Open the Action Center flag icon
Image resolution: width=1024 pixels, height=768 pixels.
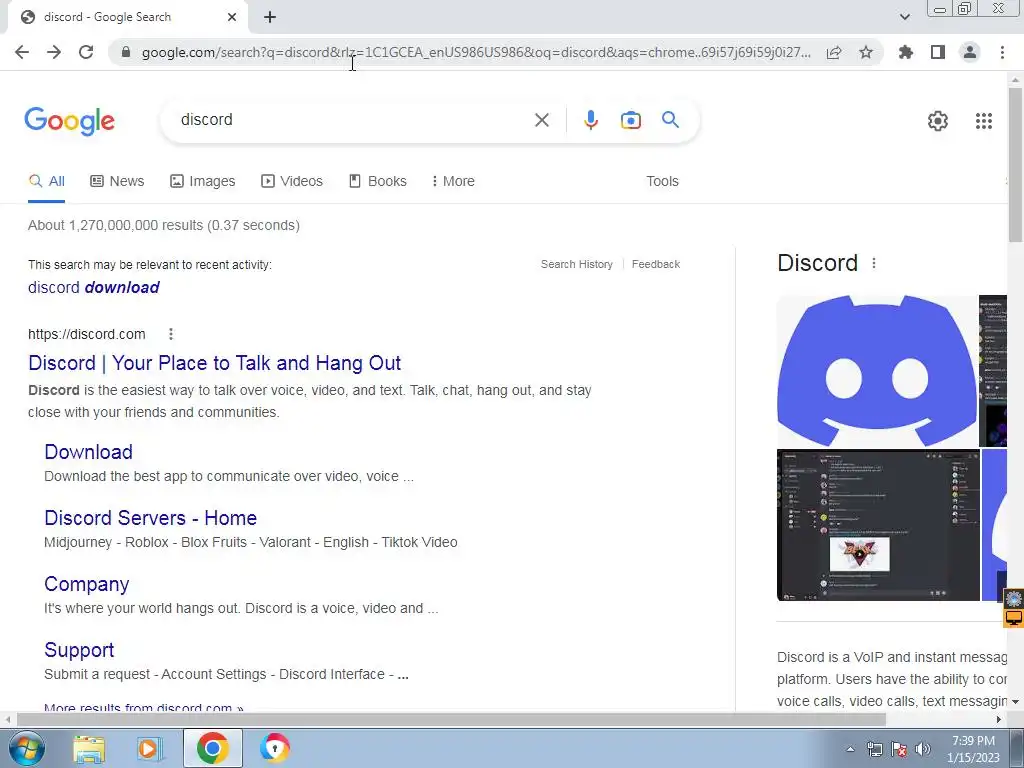click(x=899, y=749)
